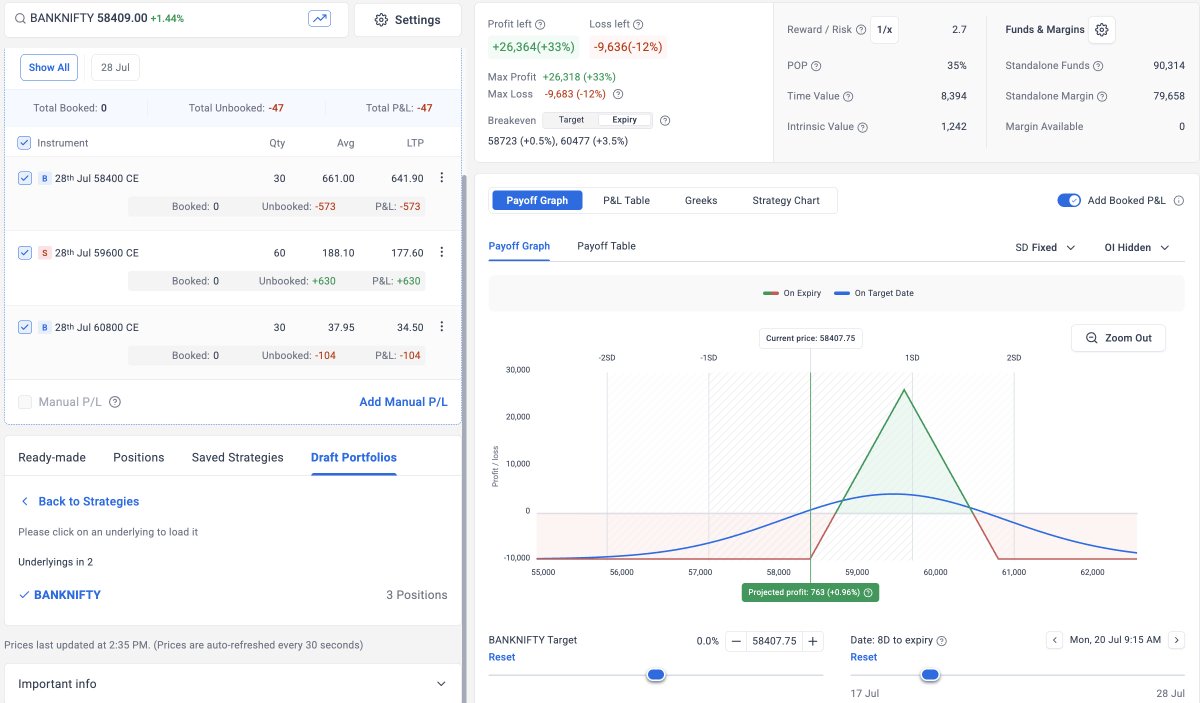1200x703 pixels.
Task: Open the three-dot menu for 58400 CE
Action: click(x=442, y=178)
